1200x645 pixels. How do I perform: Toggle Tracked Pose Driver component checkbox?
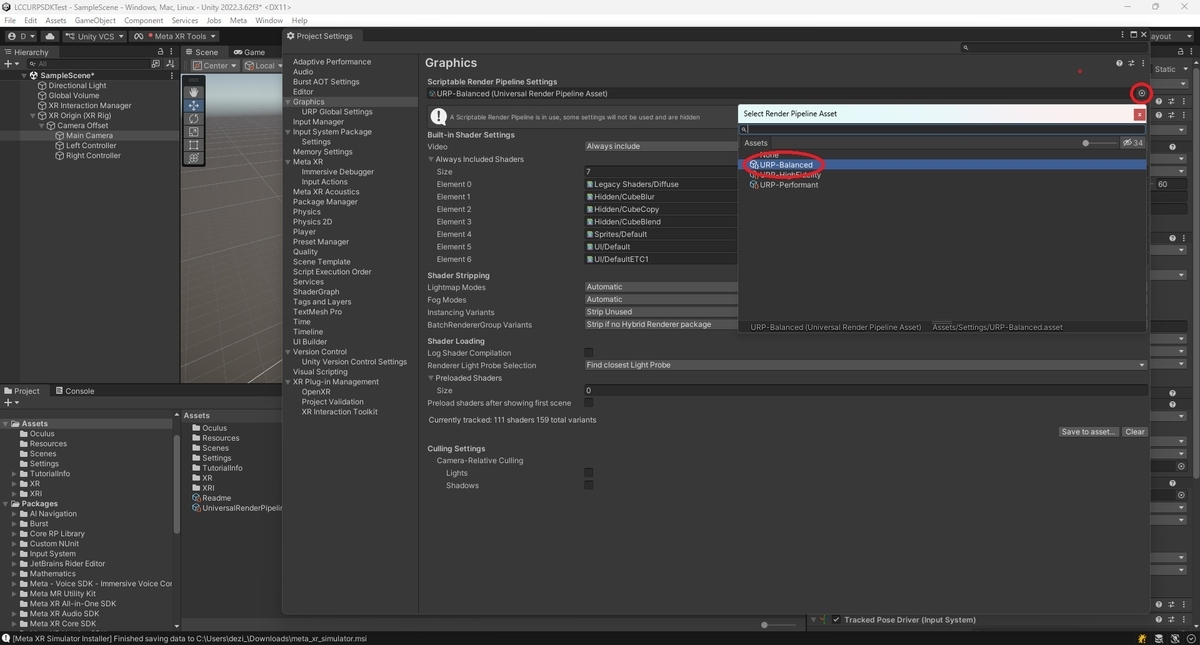click(836, 620)
